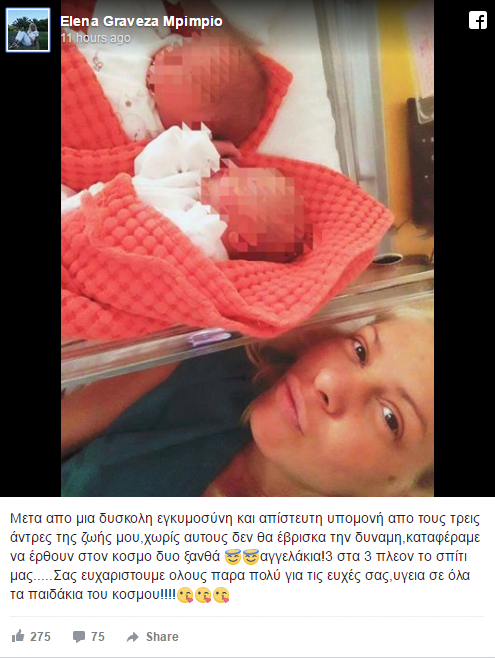Click the second kissing face emoji
495x658 pixels.
[x=203, y=595]
